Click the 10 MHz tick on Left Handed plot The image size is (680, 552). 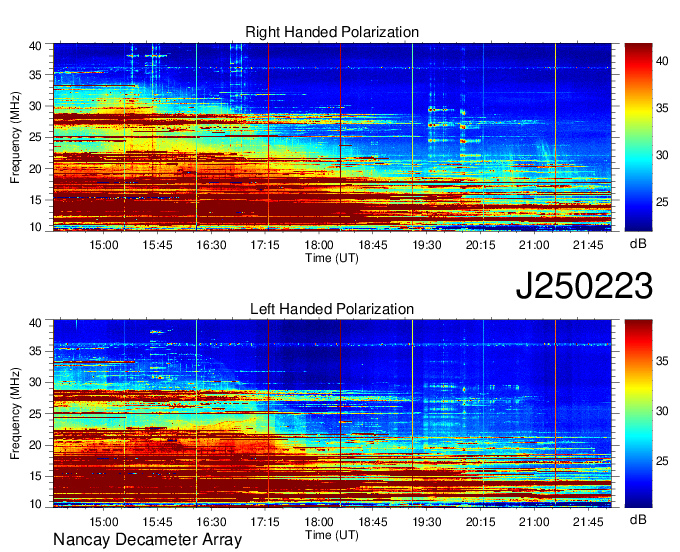[x=35, y=504]
